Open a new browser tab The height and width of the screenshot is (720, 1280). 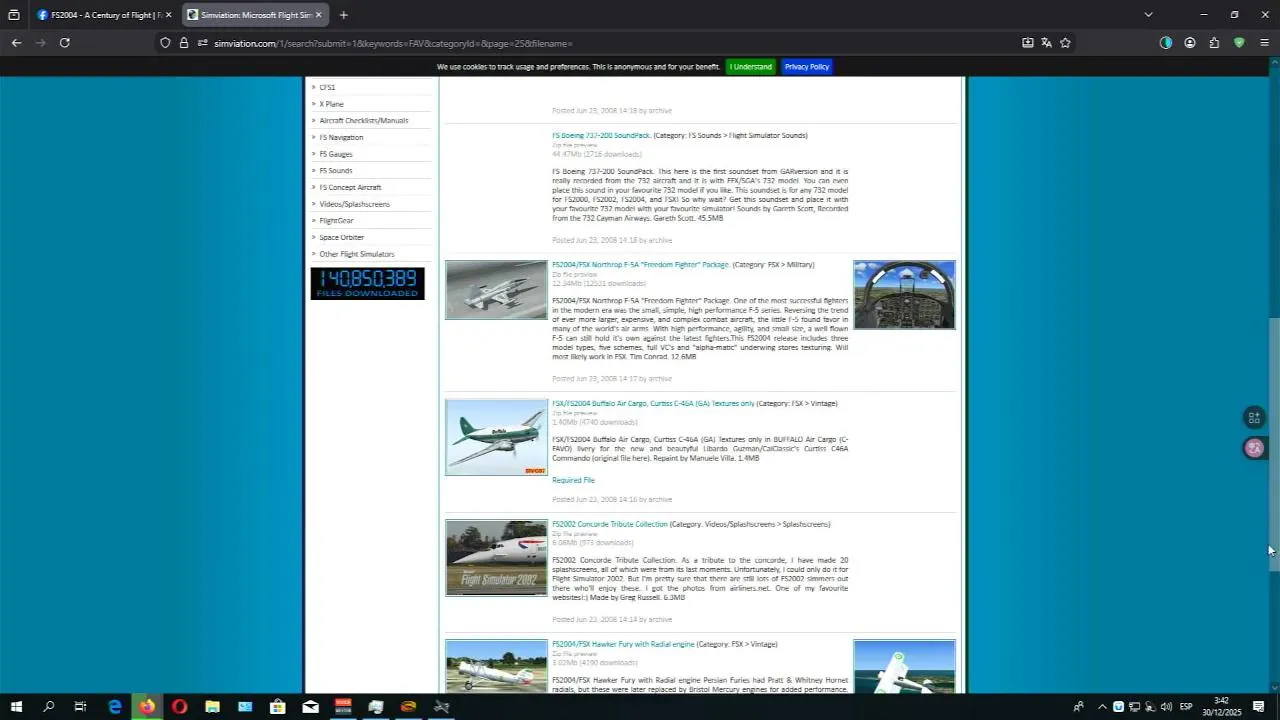pos(343,15)
